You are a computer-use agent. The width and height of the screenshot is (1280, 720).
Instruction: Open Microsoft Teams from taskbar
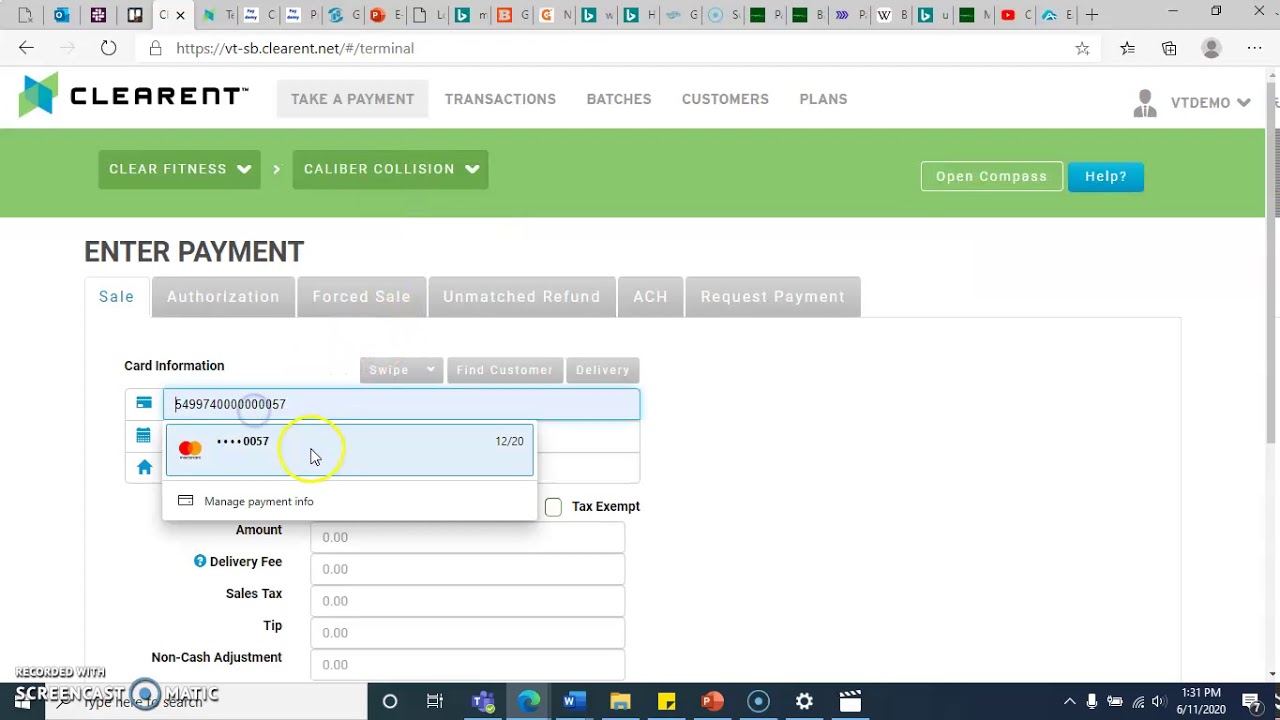click(x=483, y=701)
